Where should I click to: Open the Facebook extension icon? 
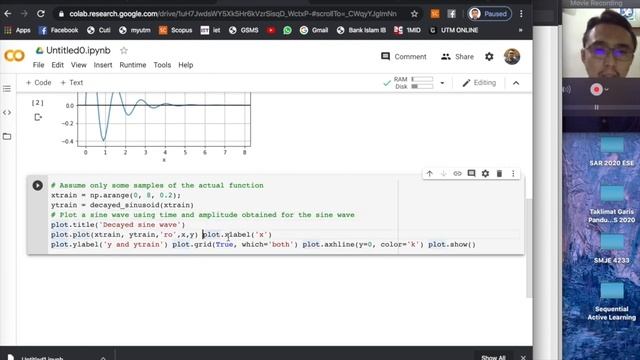point(451,14)
